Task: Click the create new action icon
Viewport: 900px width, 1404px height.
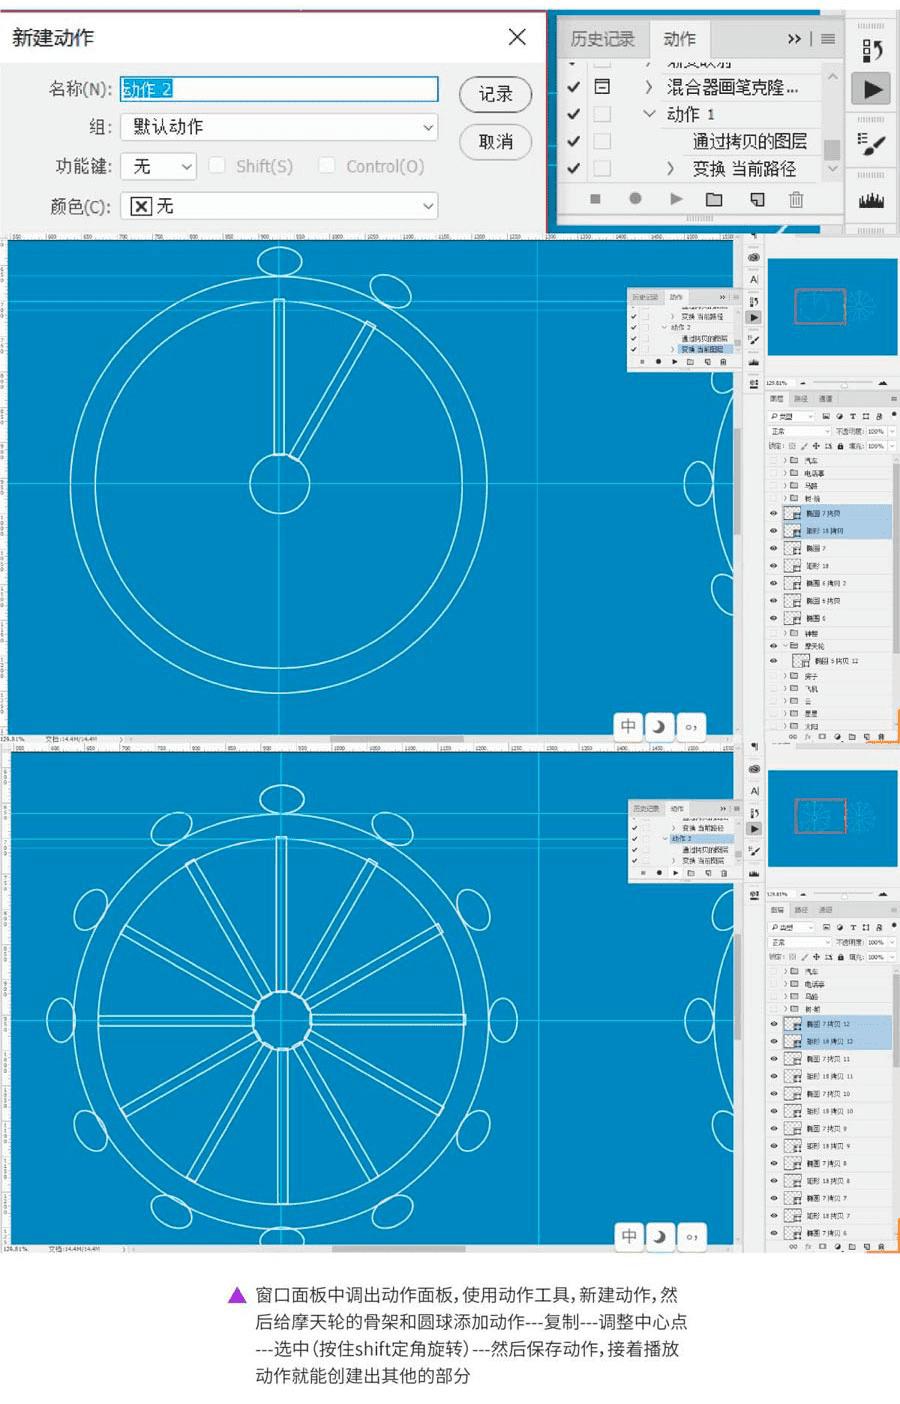Action: point(757,199)
